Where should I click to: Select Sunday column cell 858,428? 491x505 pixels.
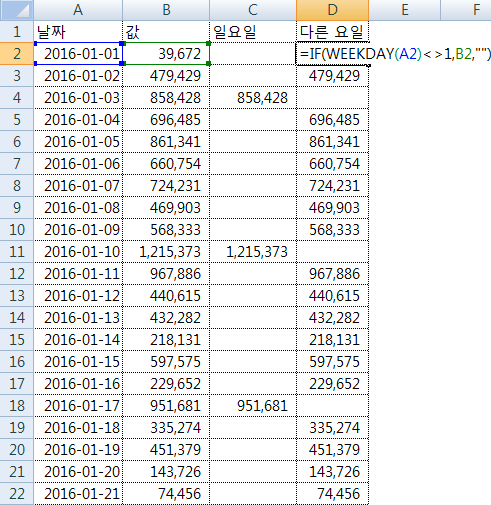click(253, 98)
